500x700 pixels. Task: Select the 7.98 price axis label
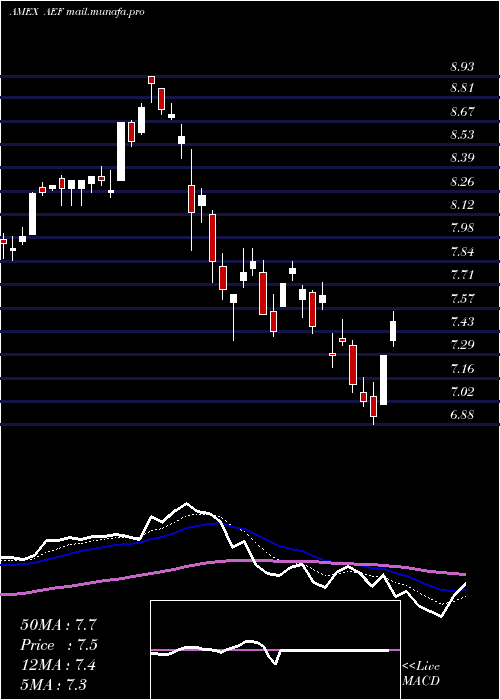pyautogui.click(x=462, y=228)
